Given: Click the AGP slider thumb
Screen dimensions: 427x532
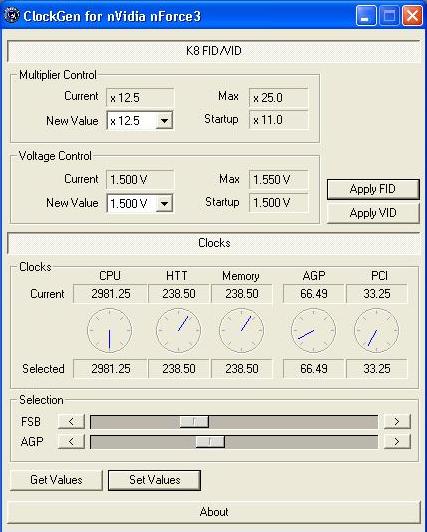Looking at the screenshot, I should pyautogui.click(x=210, y=441).
